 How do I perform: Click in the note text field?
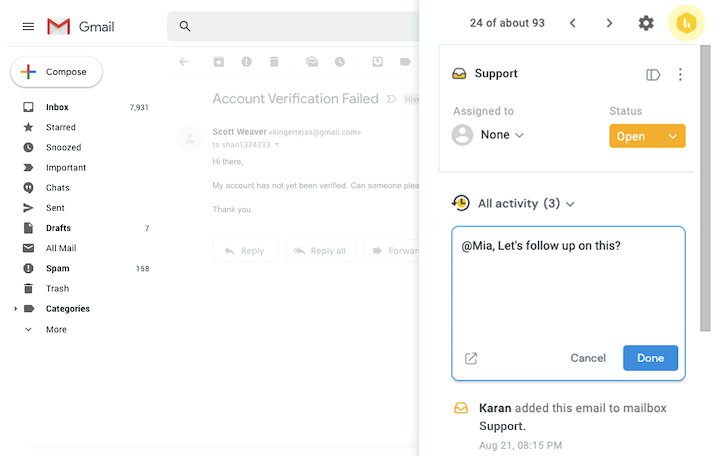(x=567, y=290)
